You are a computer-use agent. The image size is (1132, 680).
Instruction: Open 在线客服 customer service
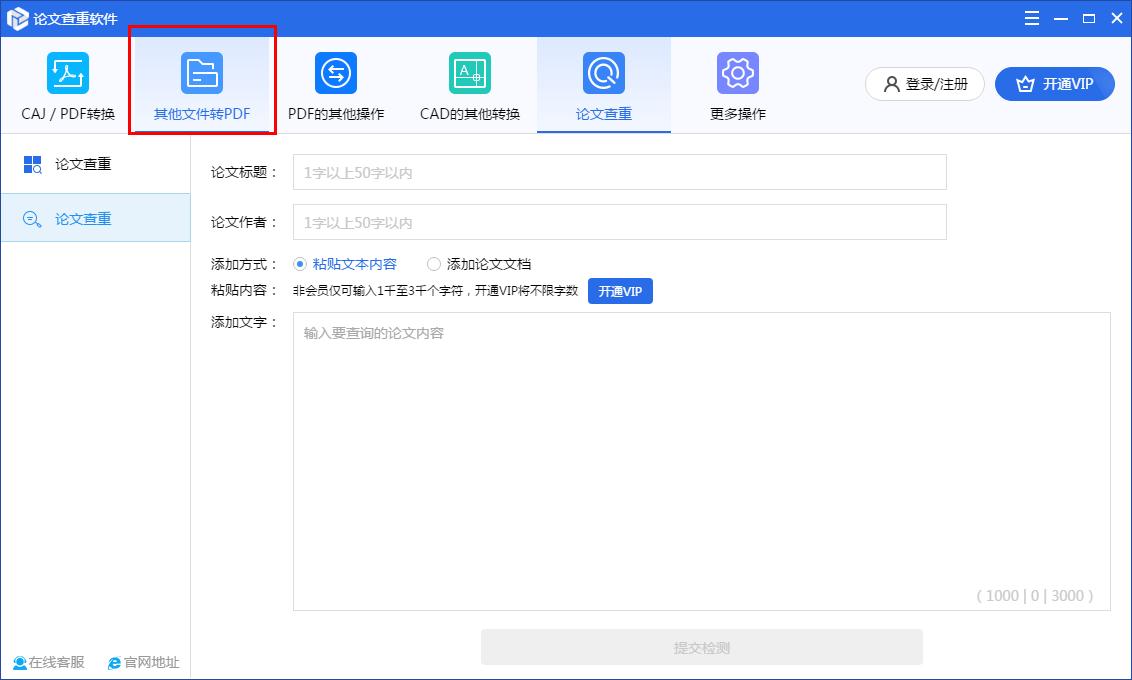point(48,662)
